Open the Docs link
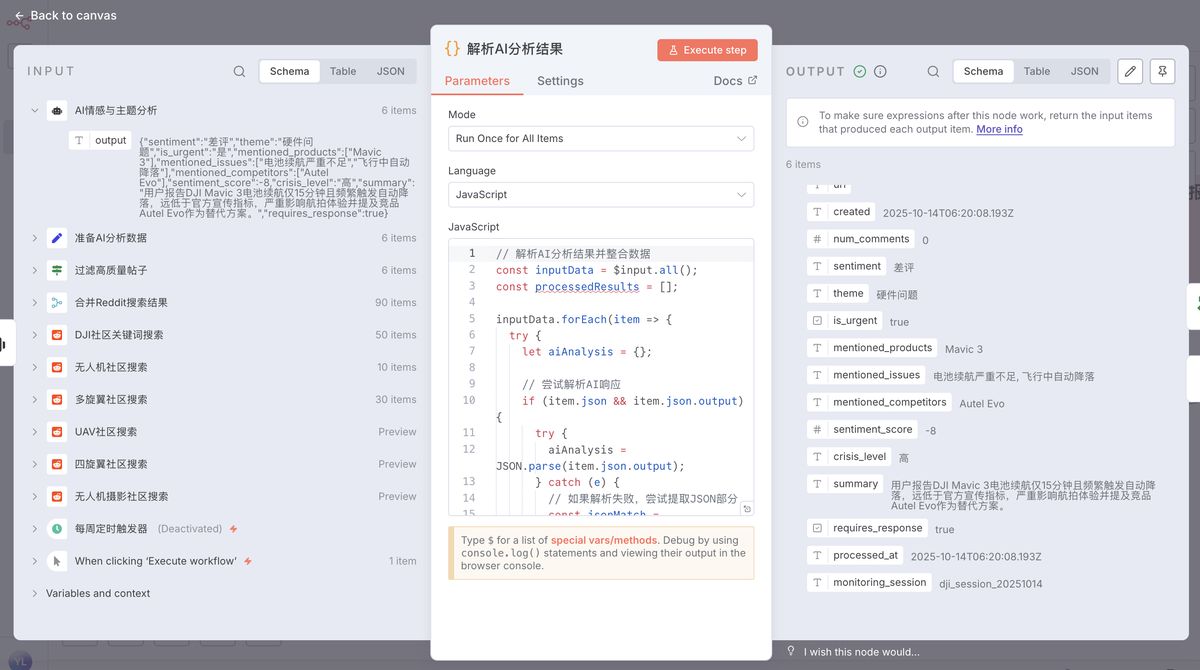 [x=727, y=81]
